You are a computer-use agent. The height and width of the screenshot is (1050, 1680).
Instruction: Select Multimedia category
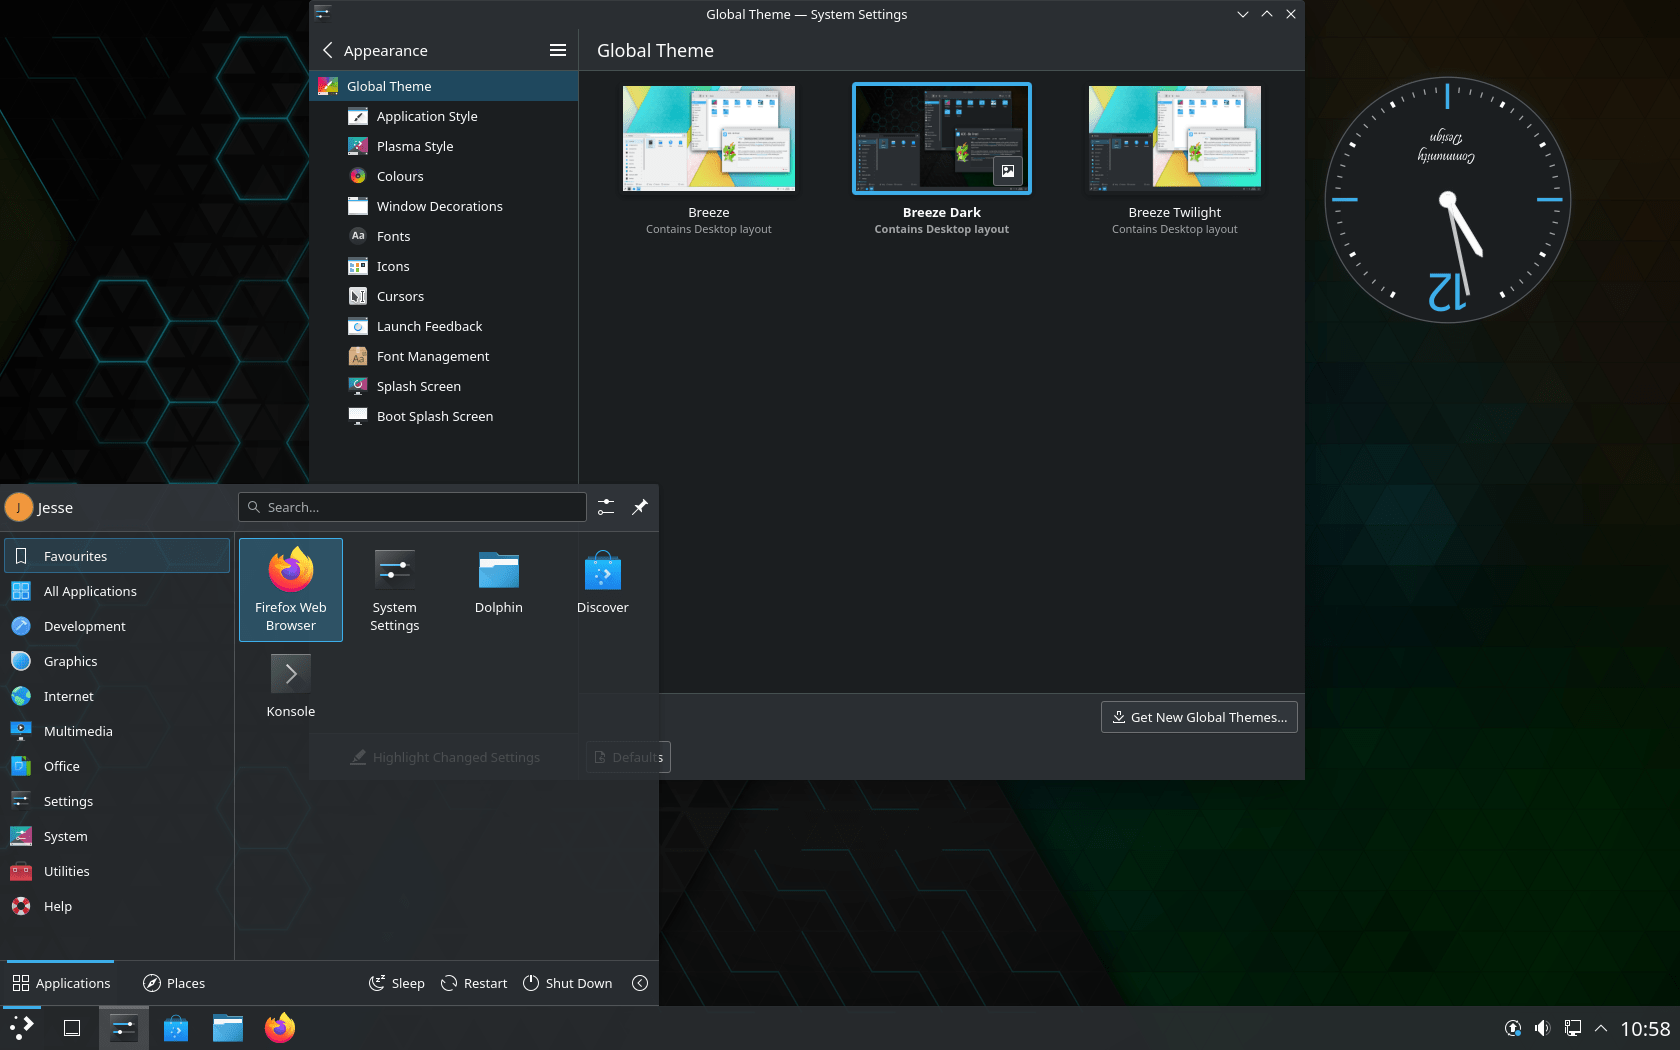pyautogui.click(x=117, y=731)
